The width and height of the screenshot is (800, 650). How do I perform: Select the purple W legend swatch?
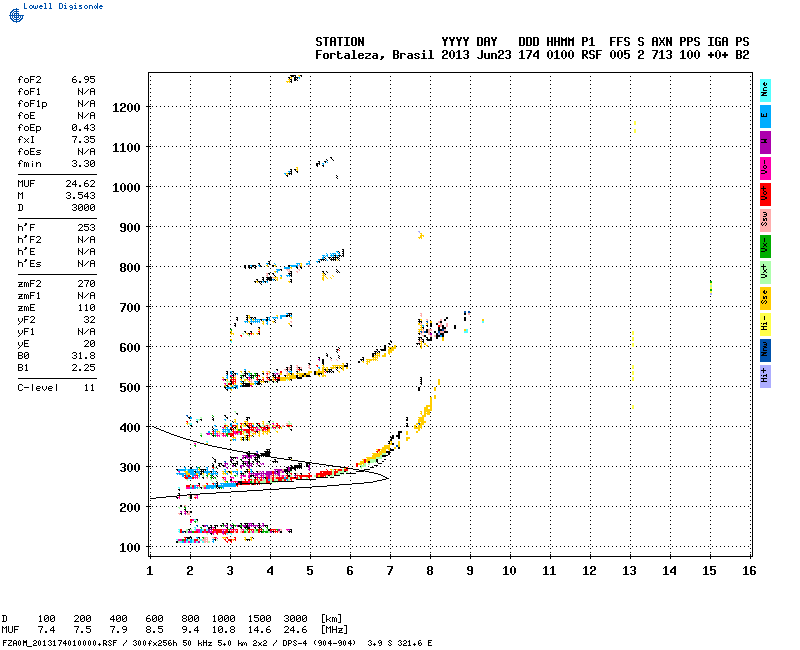click(765, 142)
